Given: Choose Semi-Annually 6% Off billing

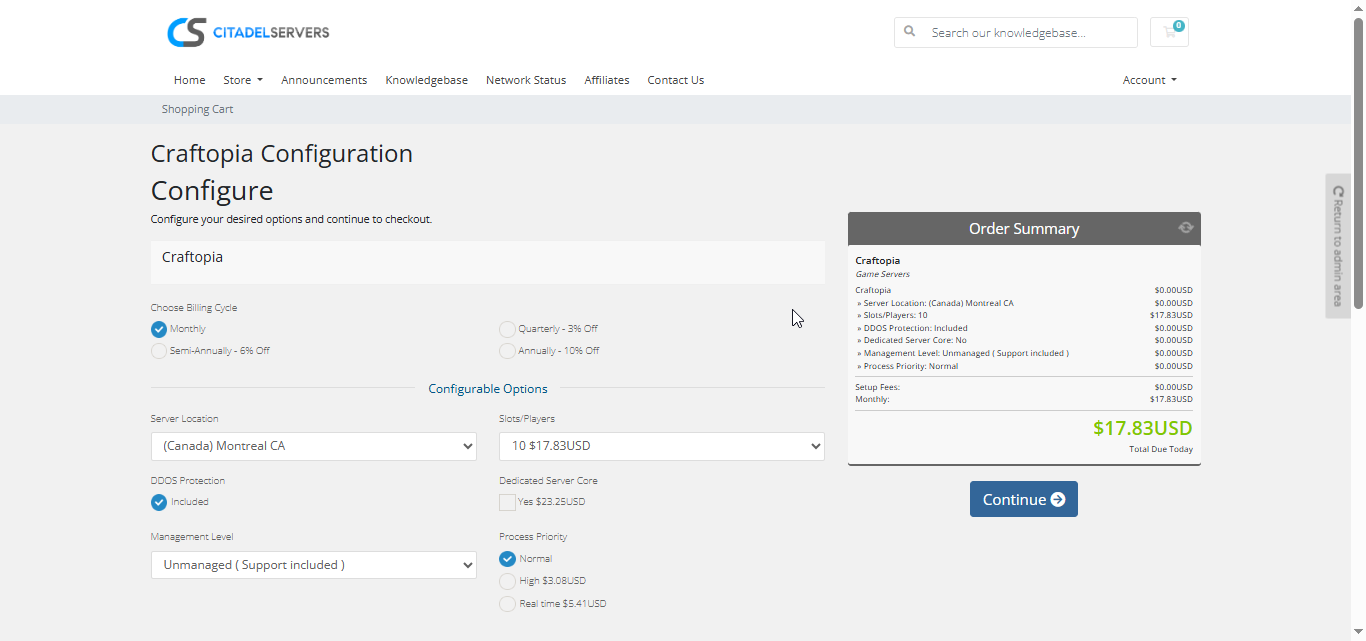Looking at the screenshot, I should 159,351.
